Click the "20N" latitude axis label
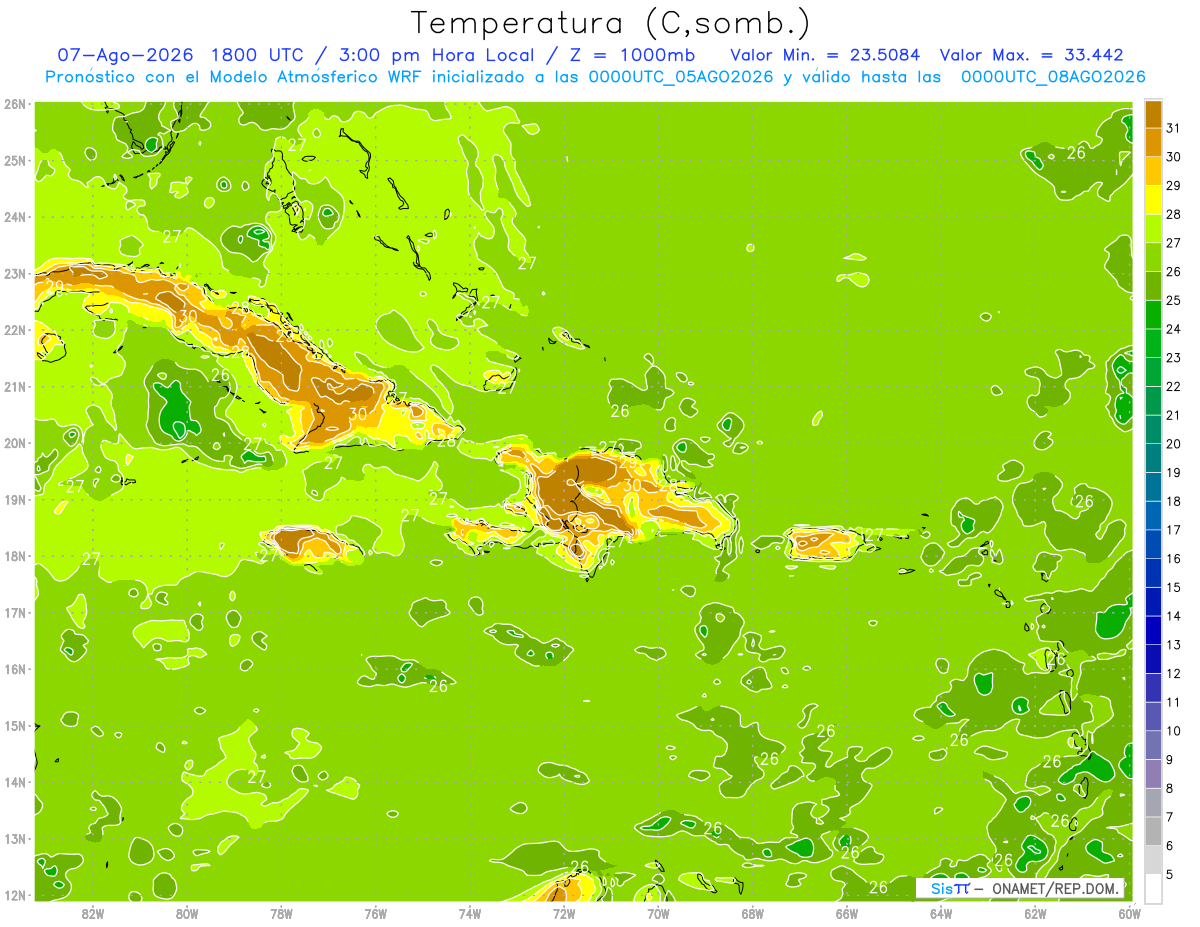Viewport: 1200px width, 927px height. pos(15,443)
